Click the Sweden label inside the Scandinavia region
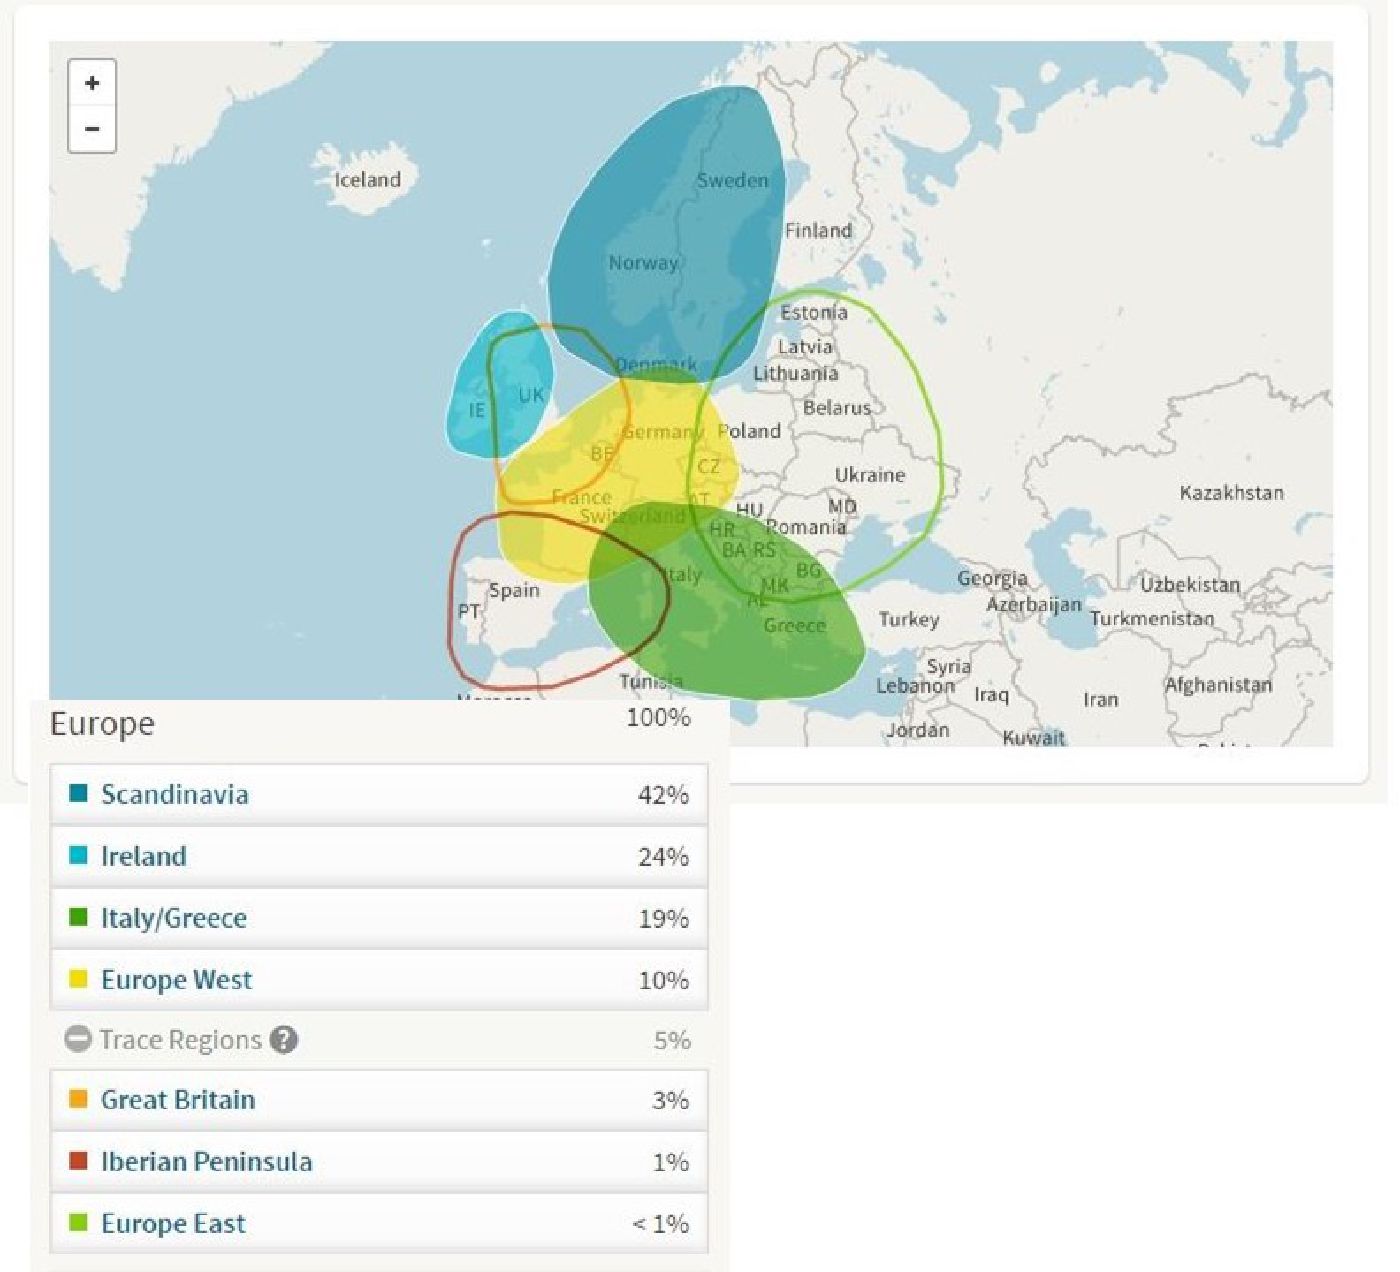 pos(732,181)
